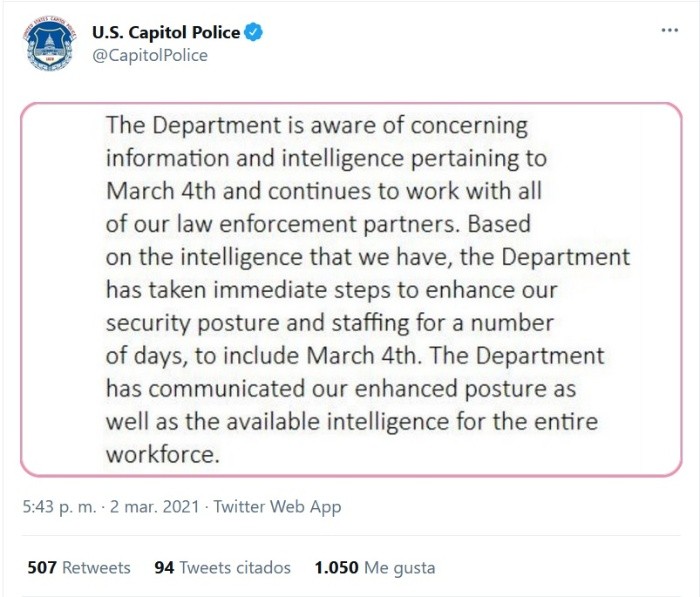Open the "Twitter Web App" source link
The height and width of the screenshot is (597, 700).
[x=277, y=507]
